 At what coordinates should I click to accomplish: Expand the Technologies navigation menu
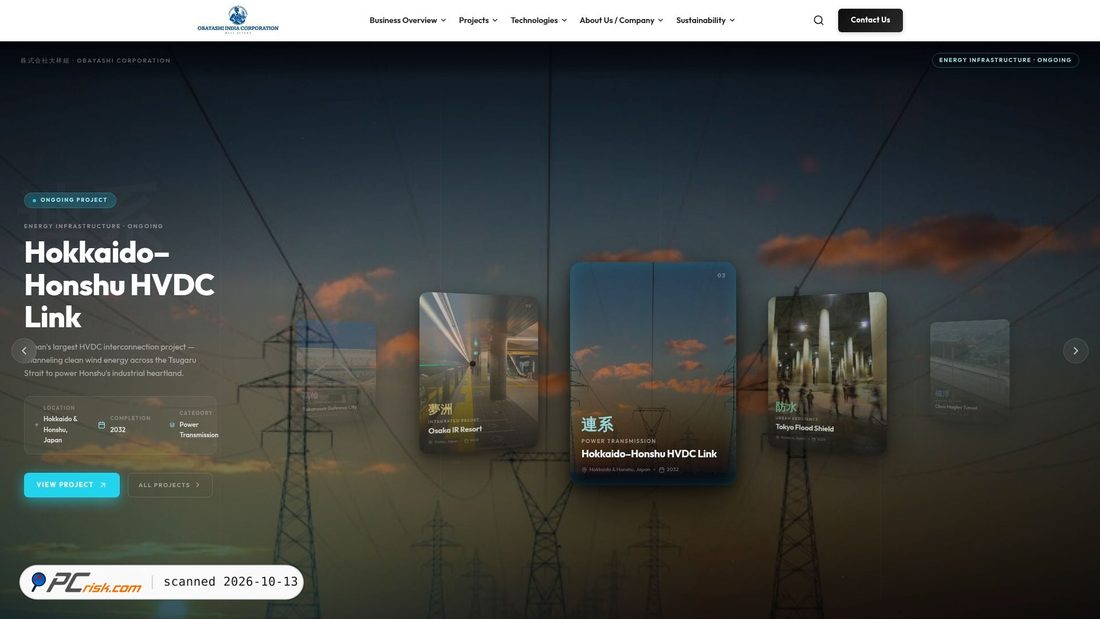539,20
